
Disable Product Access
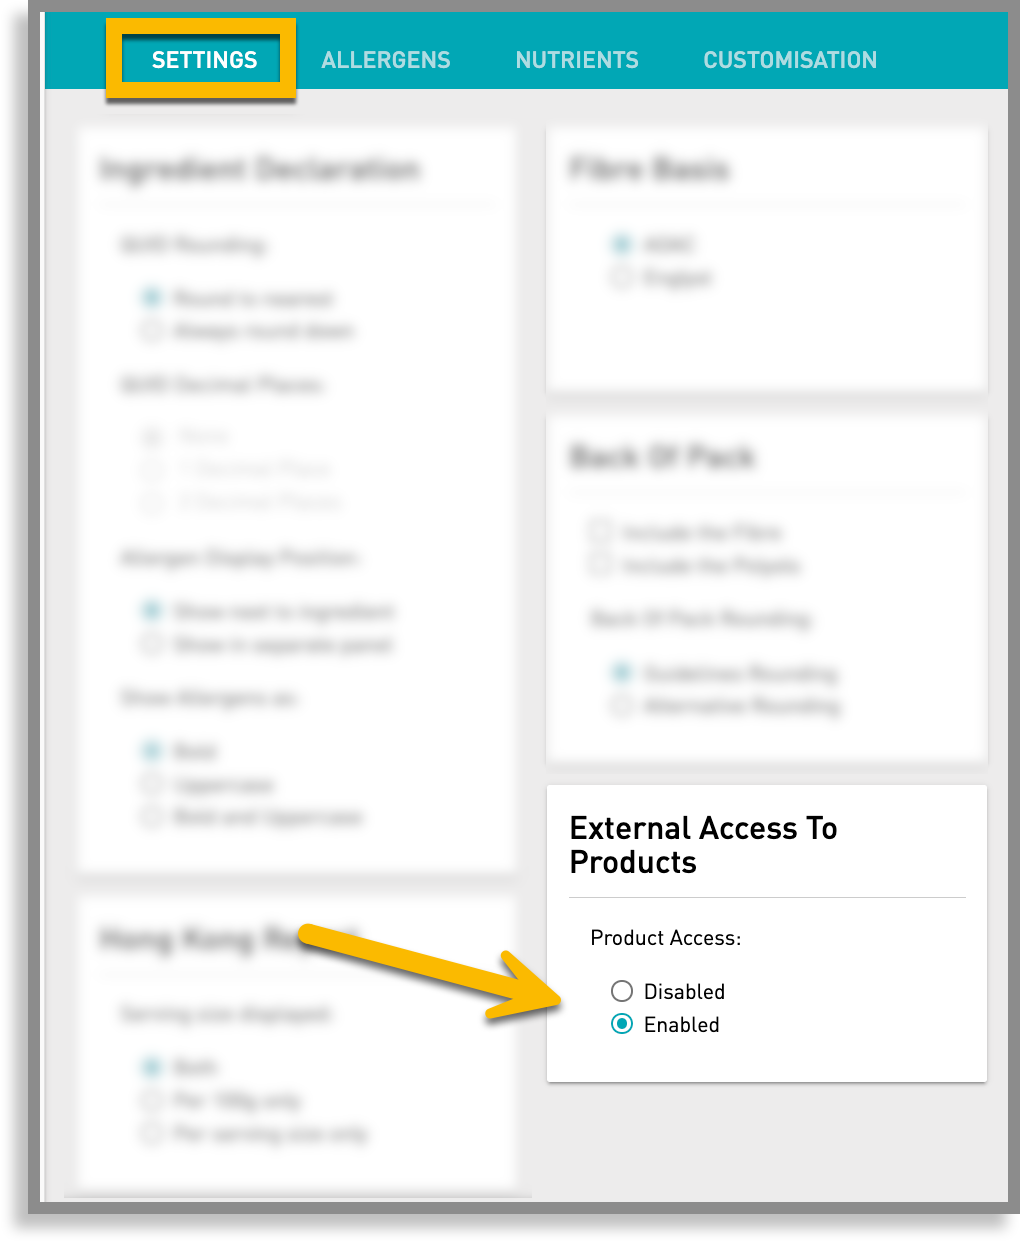click(622, 991)
